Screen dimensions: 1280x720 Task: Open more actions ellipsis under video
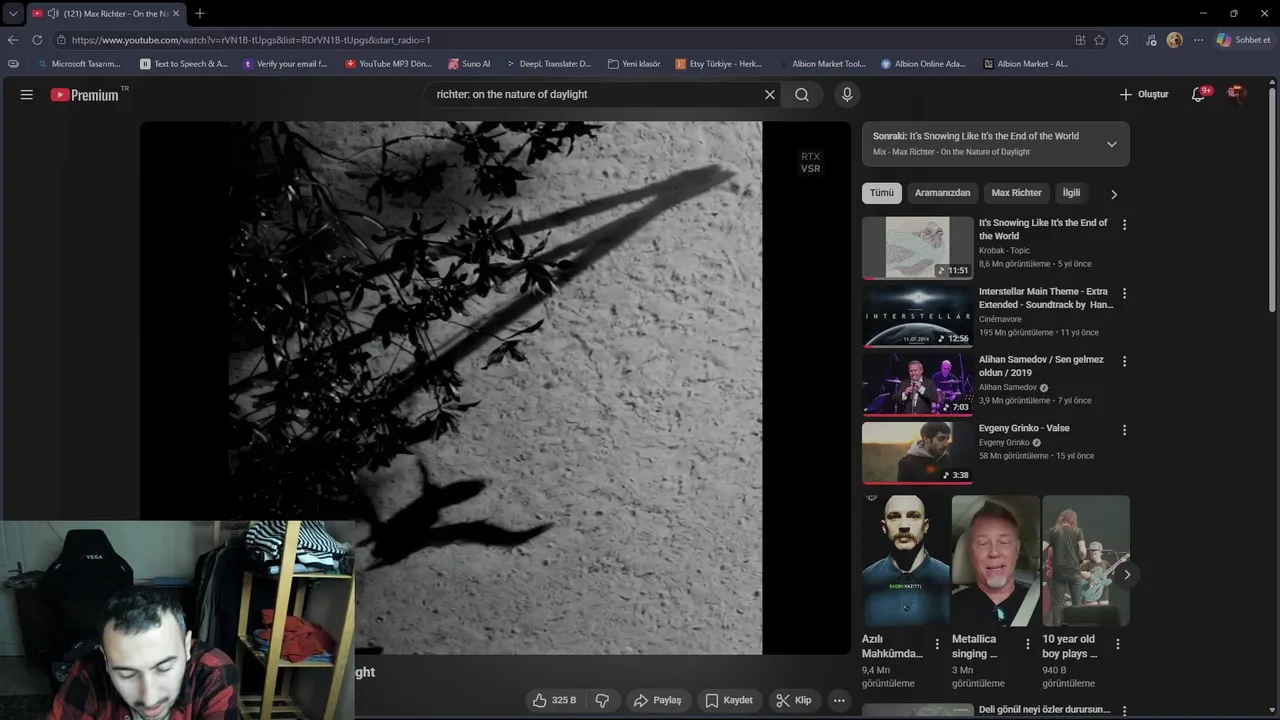pyautogui.click(x=839, y=700)
